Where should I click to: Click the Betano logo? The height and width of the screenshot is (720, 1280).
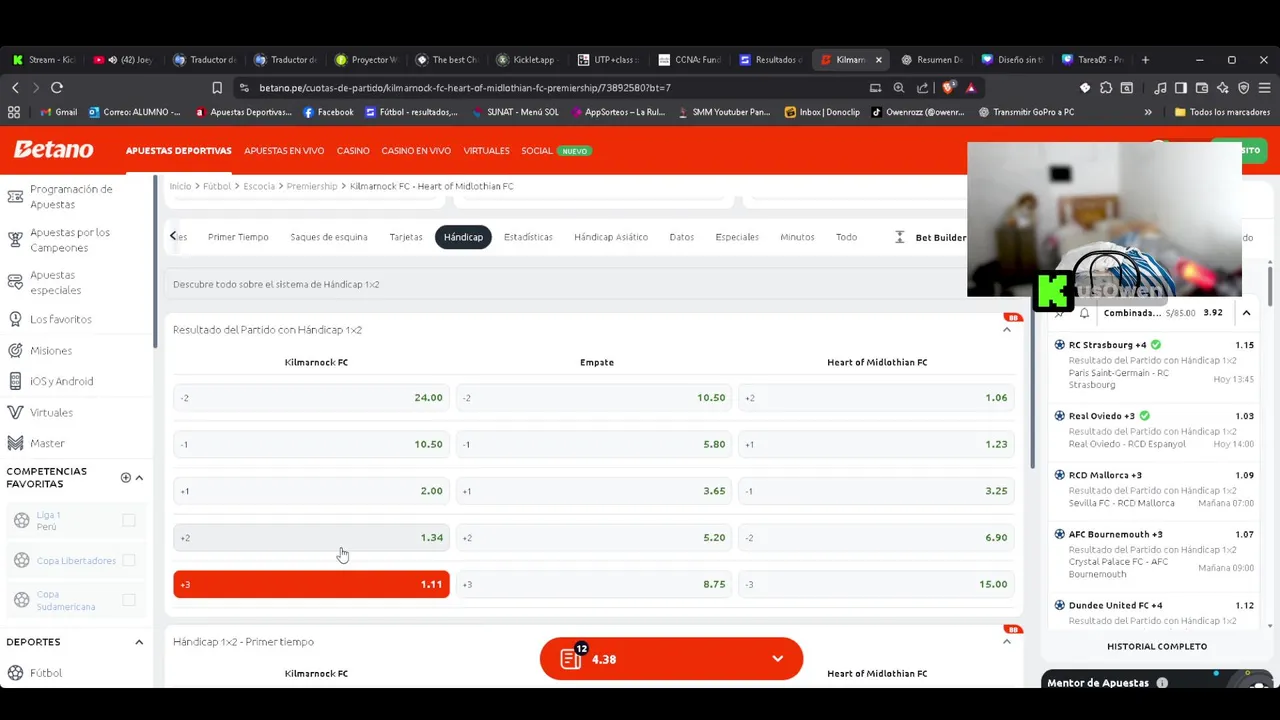54,150
